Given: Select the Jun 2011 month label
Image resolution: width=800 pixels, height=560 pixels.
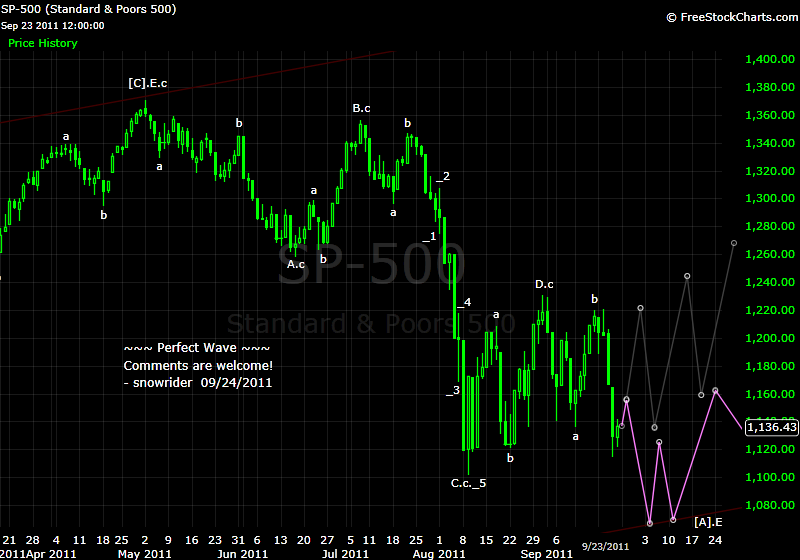Looking at the screenshot, I should click(242, 554).
